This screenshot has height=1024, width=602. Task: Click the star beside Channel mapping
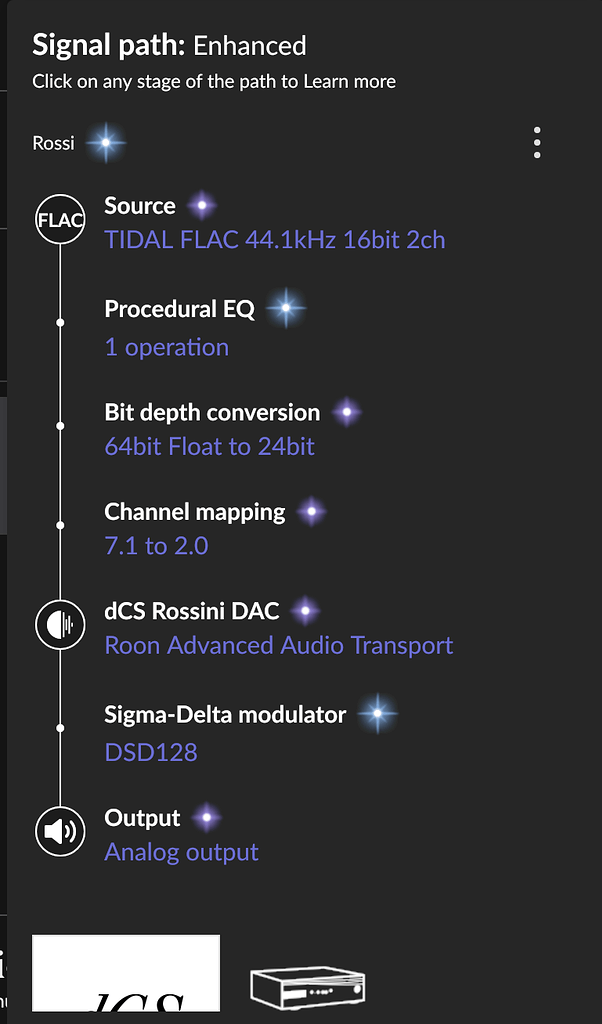tap(311, 511)
